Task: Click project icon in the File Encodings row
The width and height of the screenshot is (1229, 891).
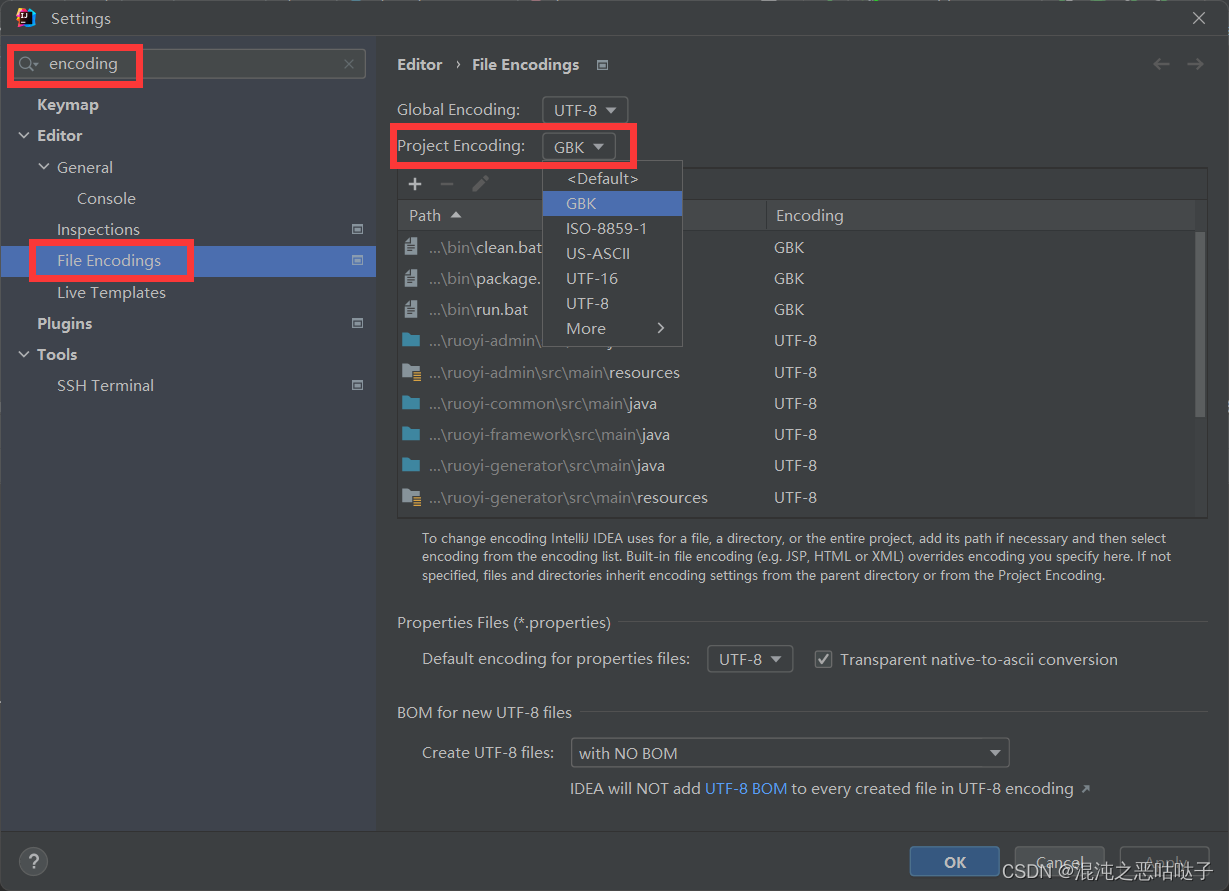Action: (x=357, y=260)
